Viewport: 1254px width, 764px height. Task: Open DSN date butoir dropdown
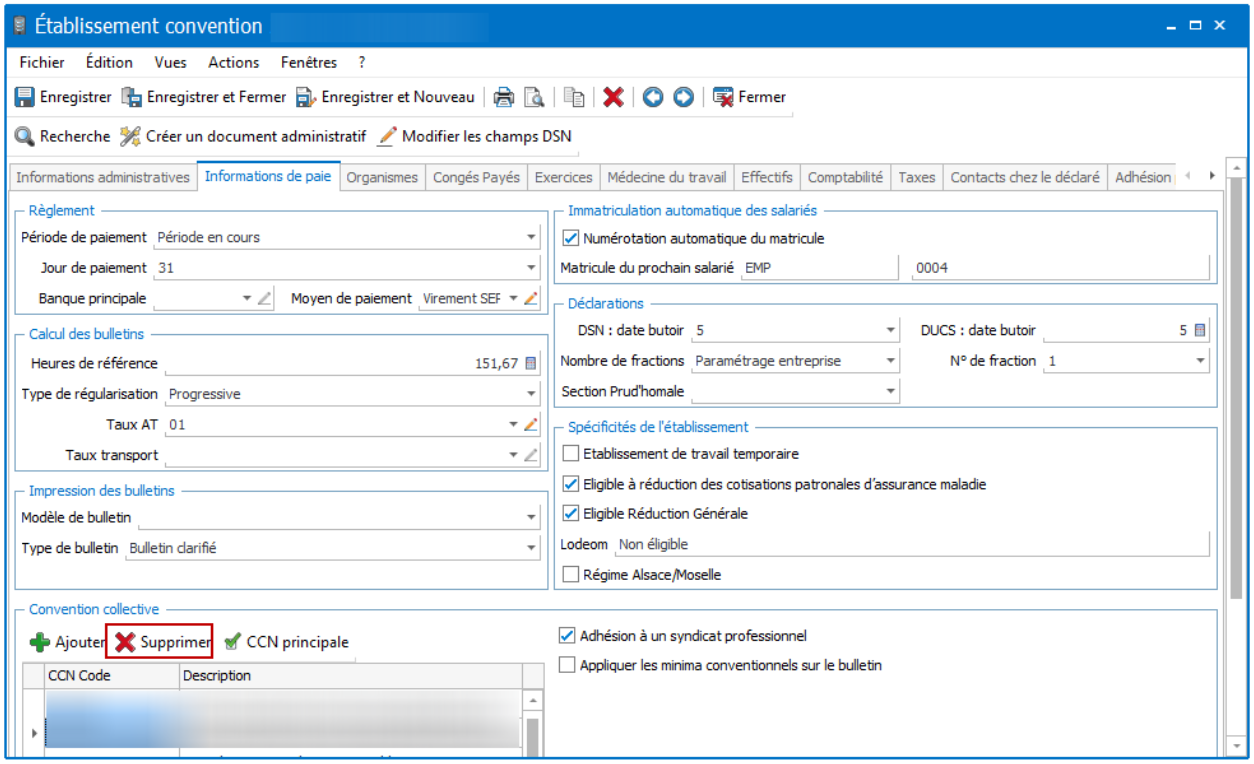click(891, 330)
